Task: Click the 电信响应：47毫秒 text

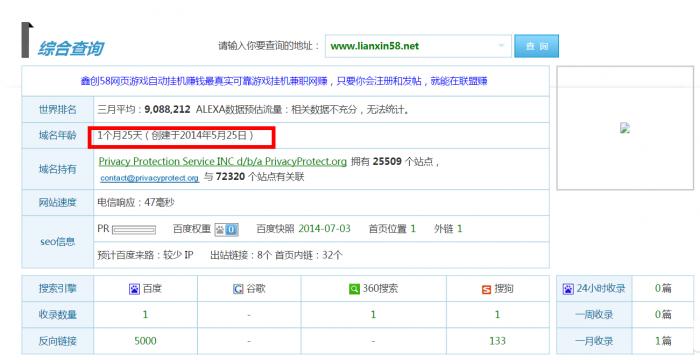Action: [136, 203]
